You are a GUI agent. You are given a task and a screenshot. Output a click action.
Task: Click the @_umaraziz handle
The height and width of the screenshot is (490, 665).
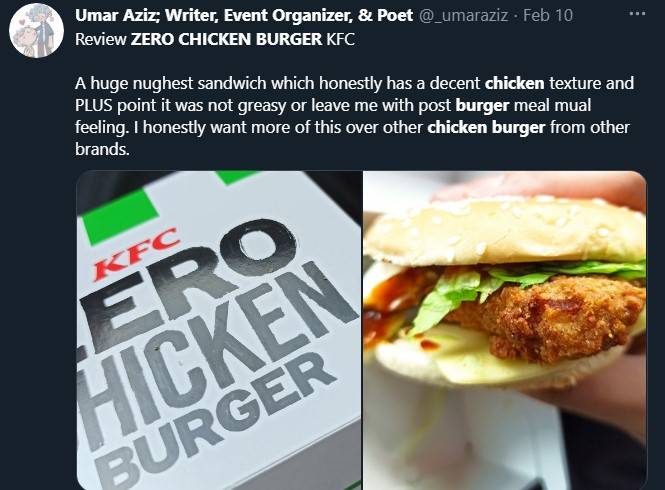464,16
